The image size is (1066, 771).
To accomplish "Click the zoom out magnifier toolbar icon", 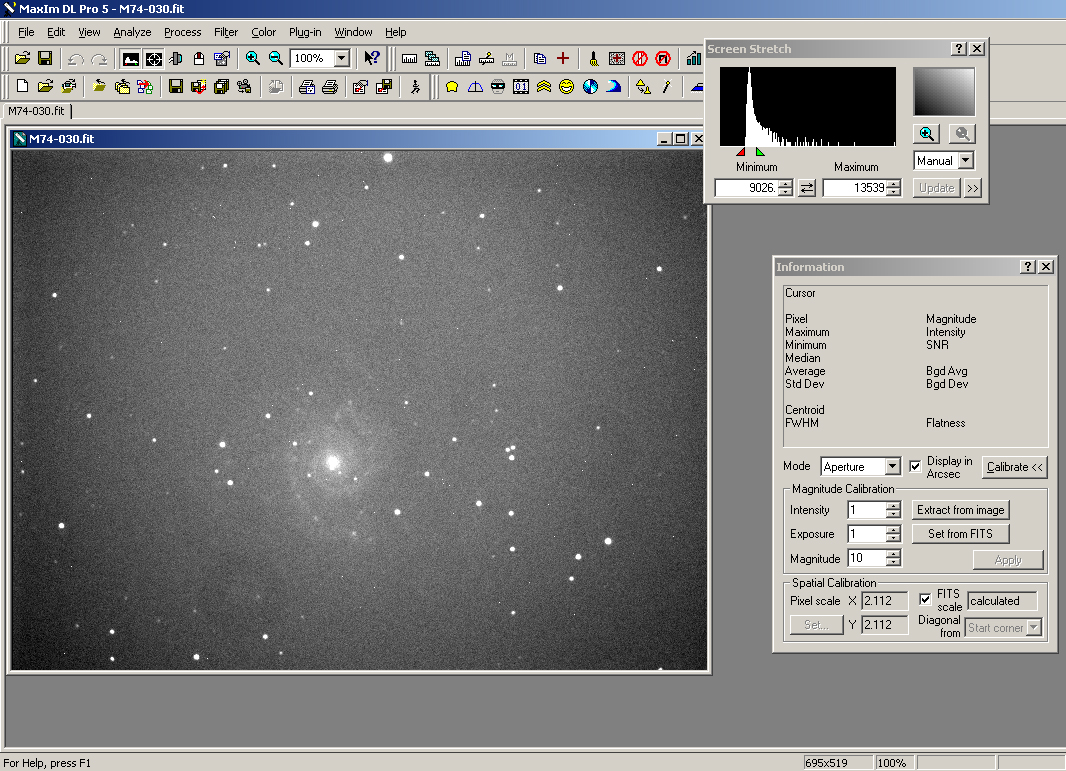I will click(276, 59).
